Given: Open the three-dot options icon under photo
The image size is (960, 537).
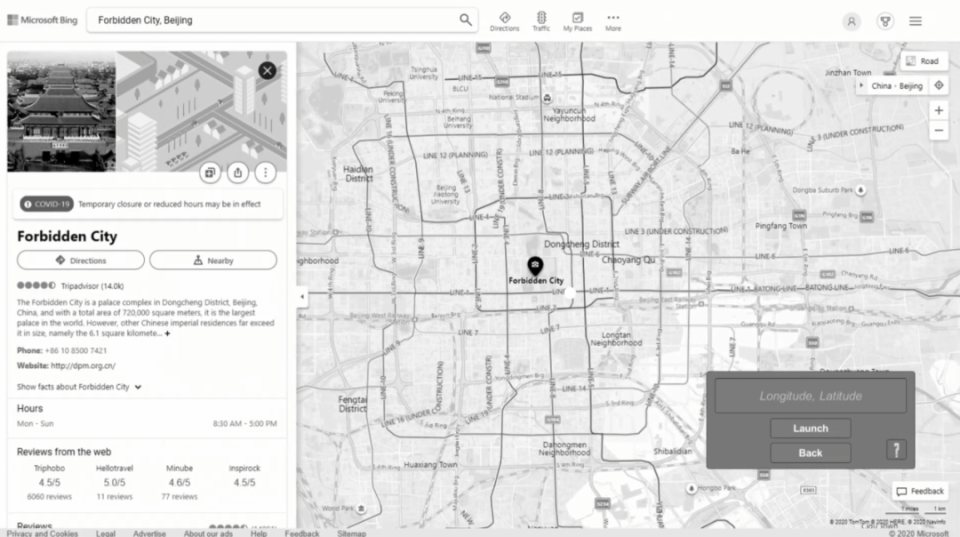Looking at the screenshot, I should coord(265,173).
